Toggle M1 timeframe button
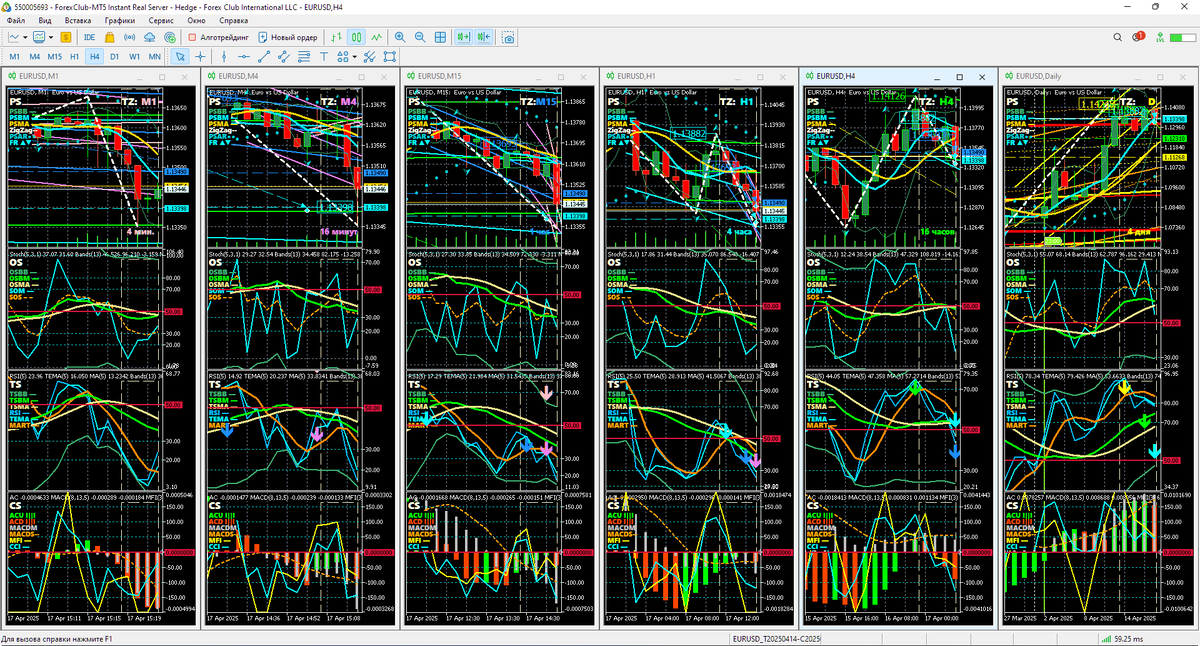Screen dimensions: 1200x646 pyautogui.click(x=14, y=57)
